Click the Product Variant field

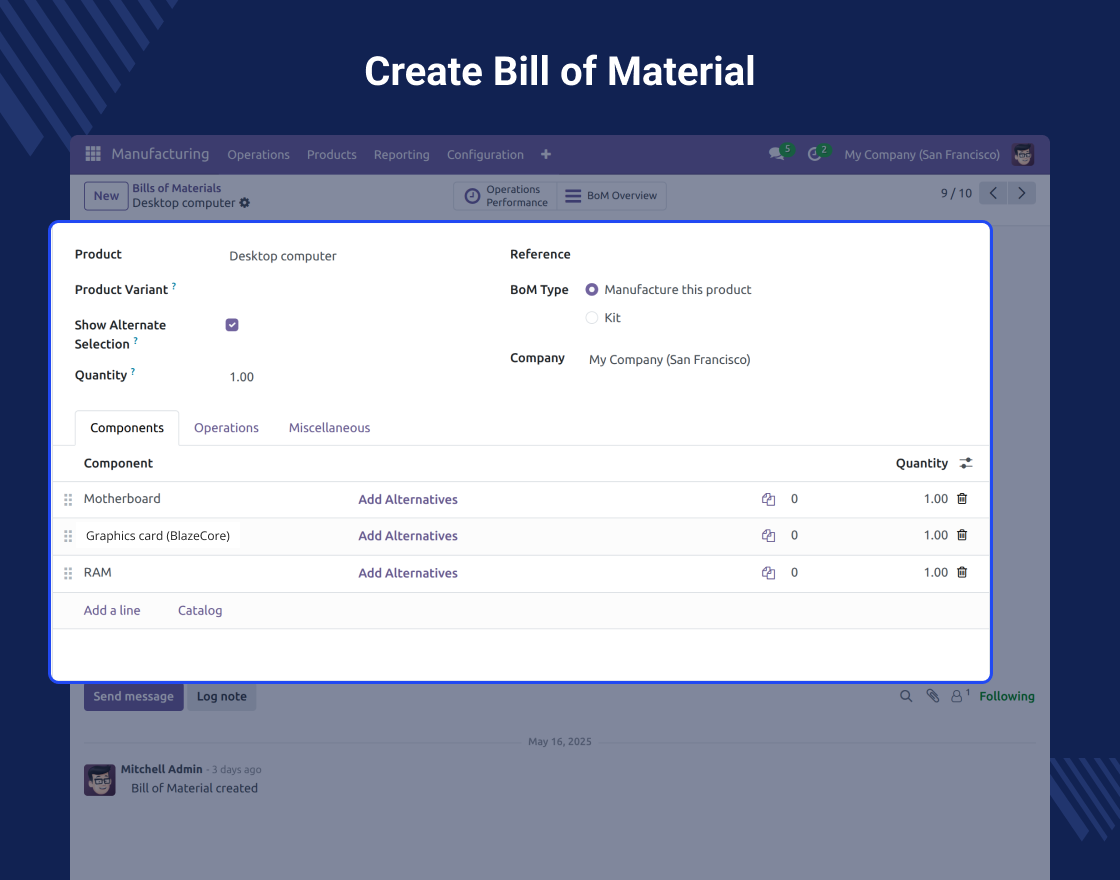(x=350, y=290)
